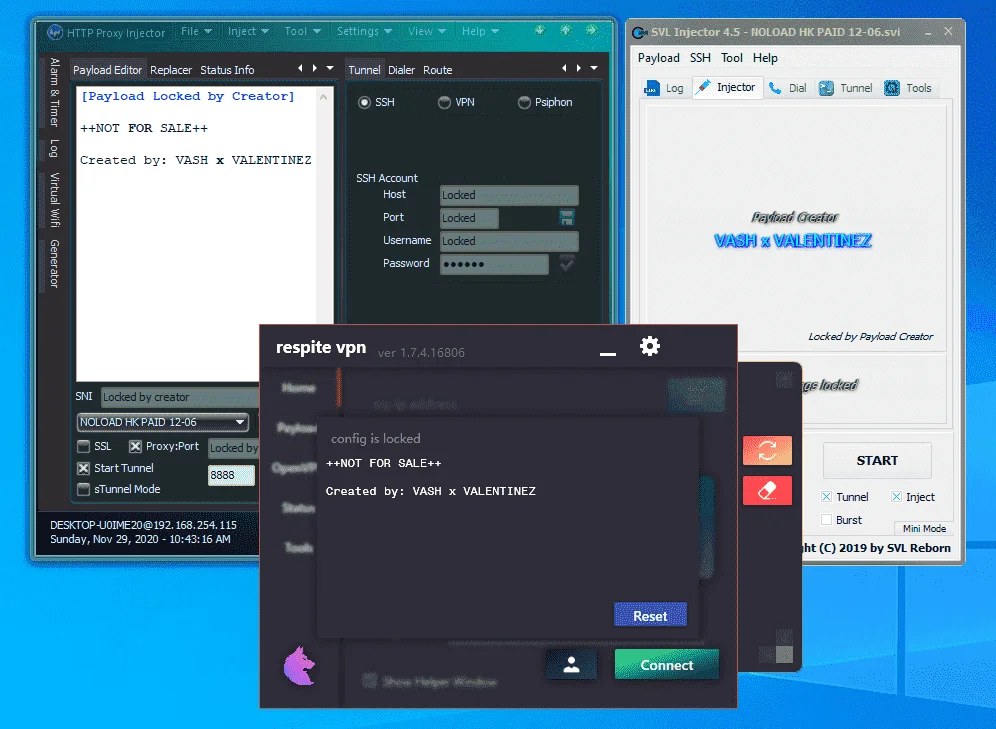
Task: Click the red eraser button in respite vpn
Action: click(x=767, y=490)
